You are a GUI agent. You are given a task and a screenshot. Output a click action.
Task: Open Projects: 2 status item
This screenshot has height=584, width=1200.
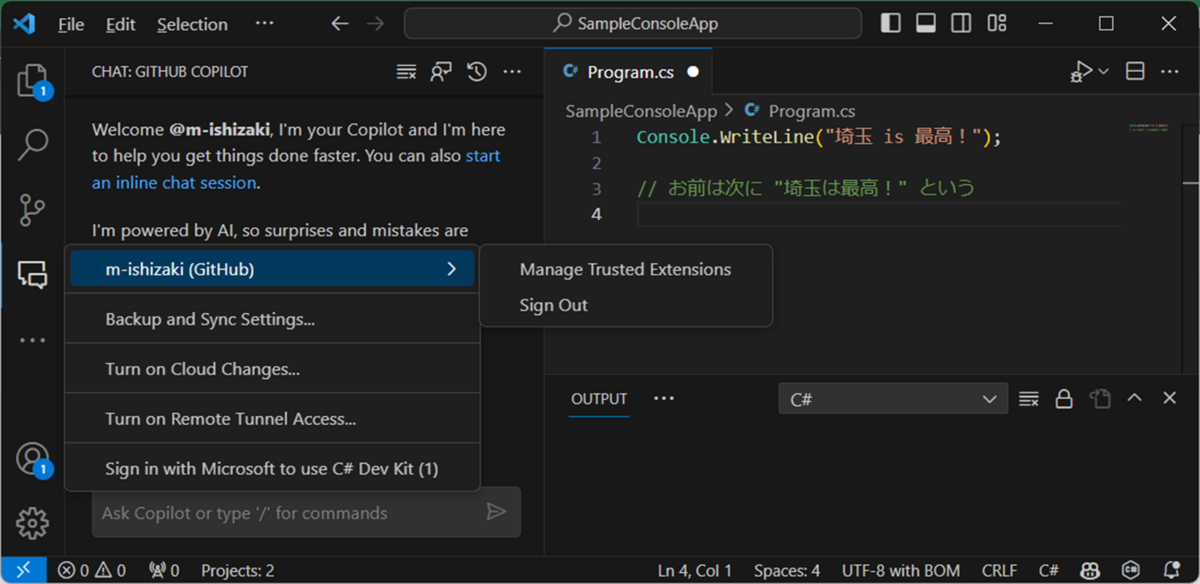(x=238, y=570)
